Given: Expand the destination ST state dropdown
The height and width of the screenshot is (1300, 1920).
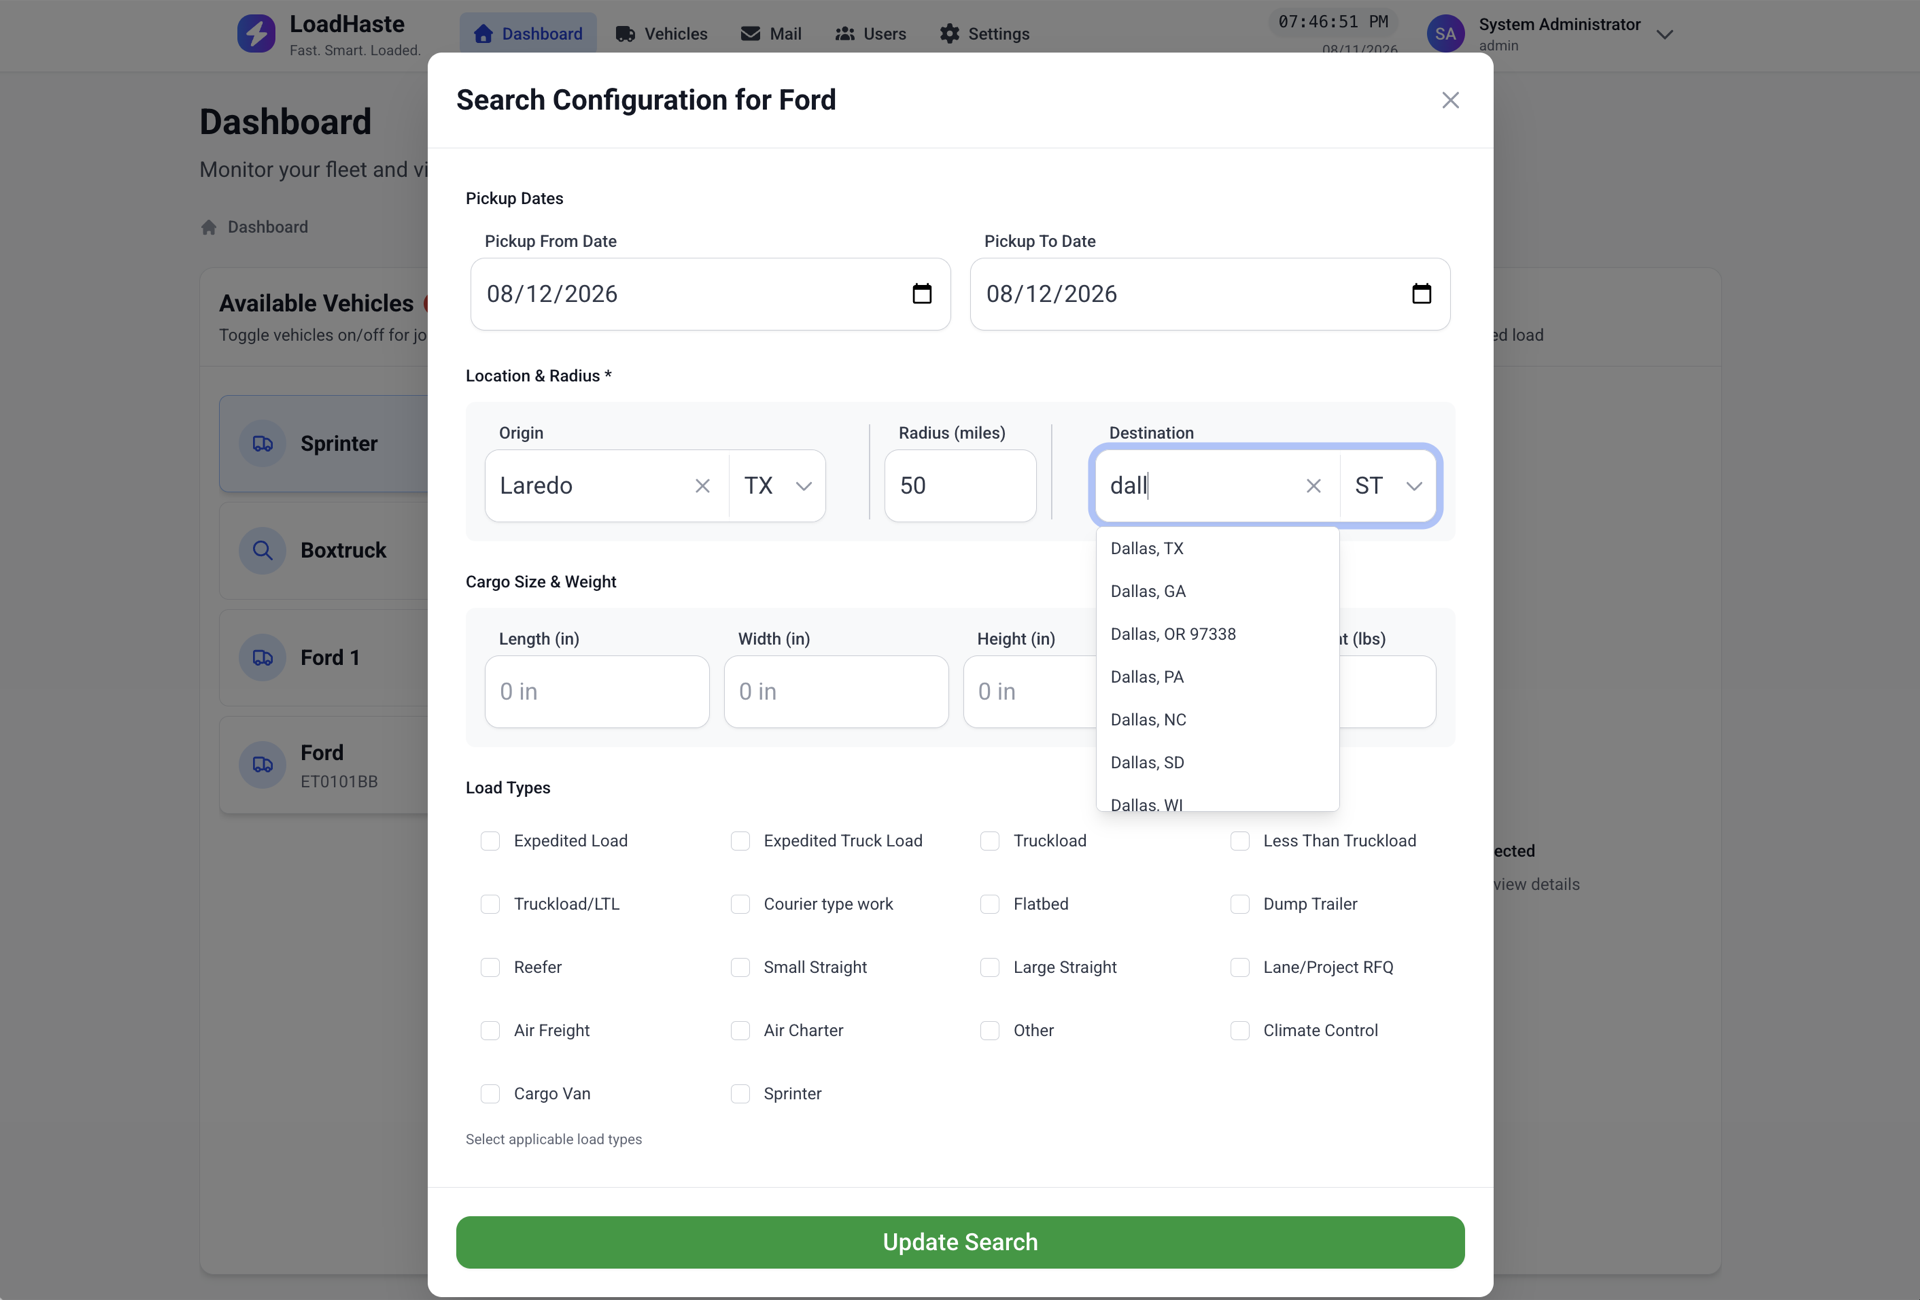Looking at the screenshot, I should 1388,486.
